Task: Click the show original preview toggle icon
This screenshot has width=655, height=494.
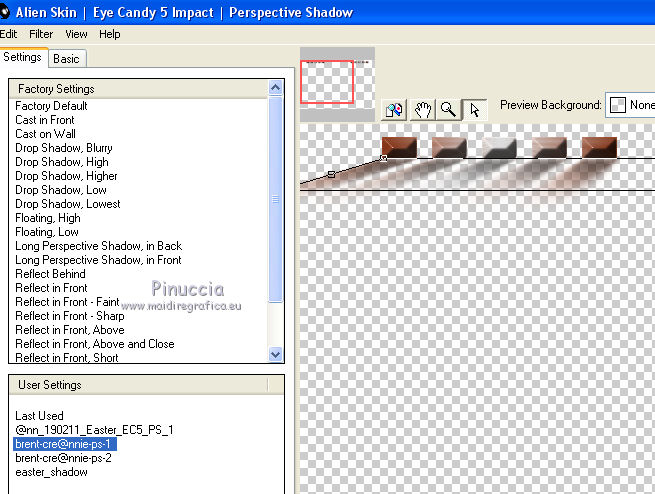Action: tap(394, 110)
